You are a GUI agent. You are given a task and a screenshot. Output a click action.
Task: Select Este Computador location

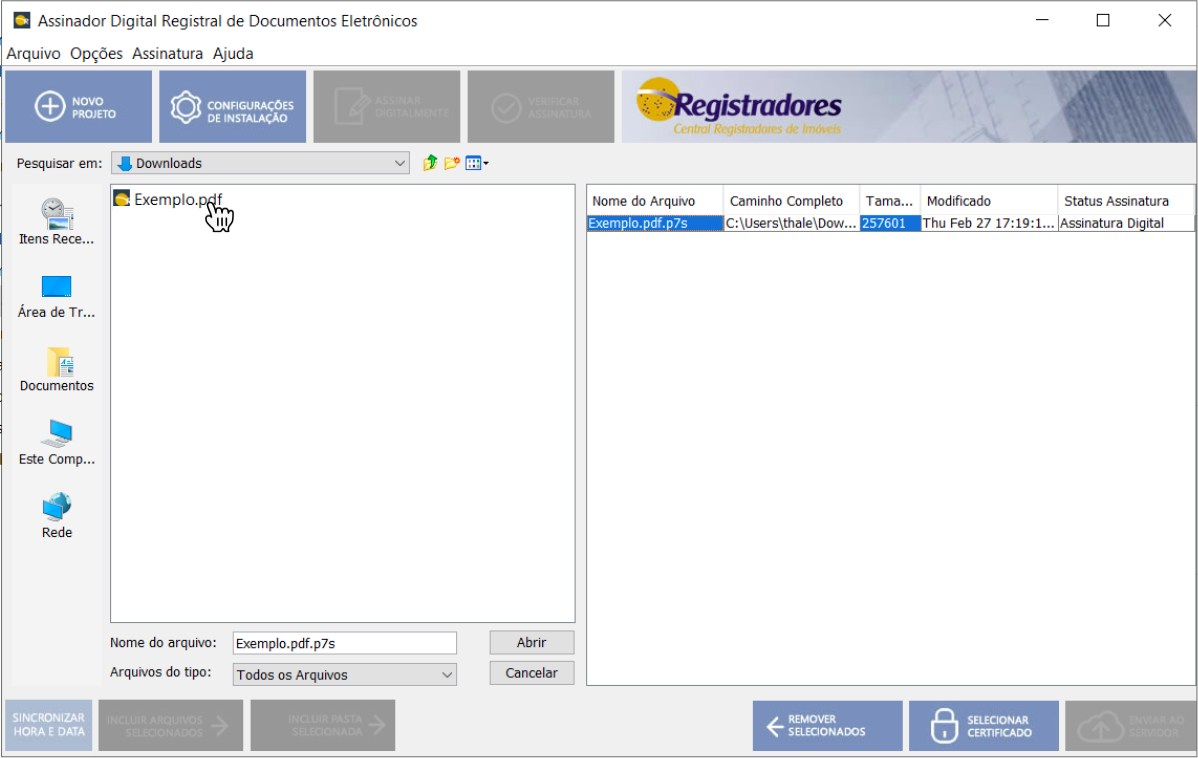click(x=57, y=442)
